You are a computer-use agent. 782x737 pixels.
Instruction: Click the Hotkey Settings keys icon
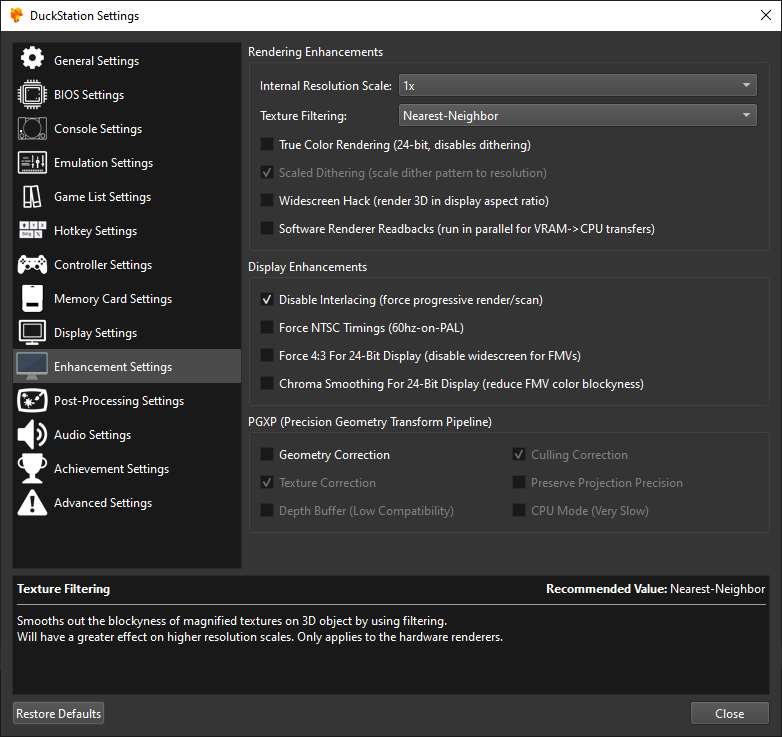(32, 230)
